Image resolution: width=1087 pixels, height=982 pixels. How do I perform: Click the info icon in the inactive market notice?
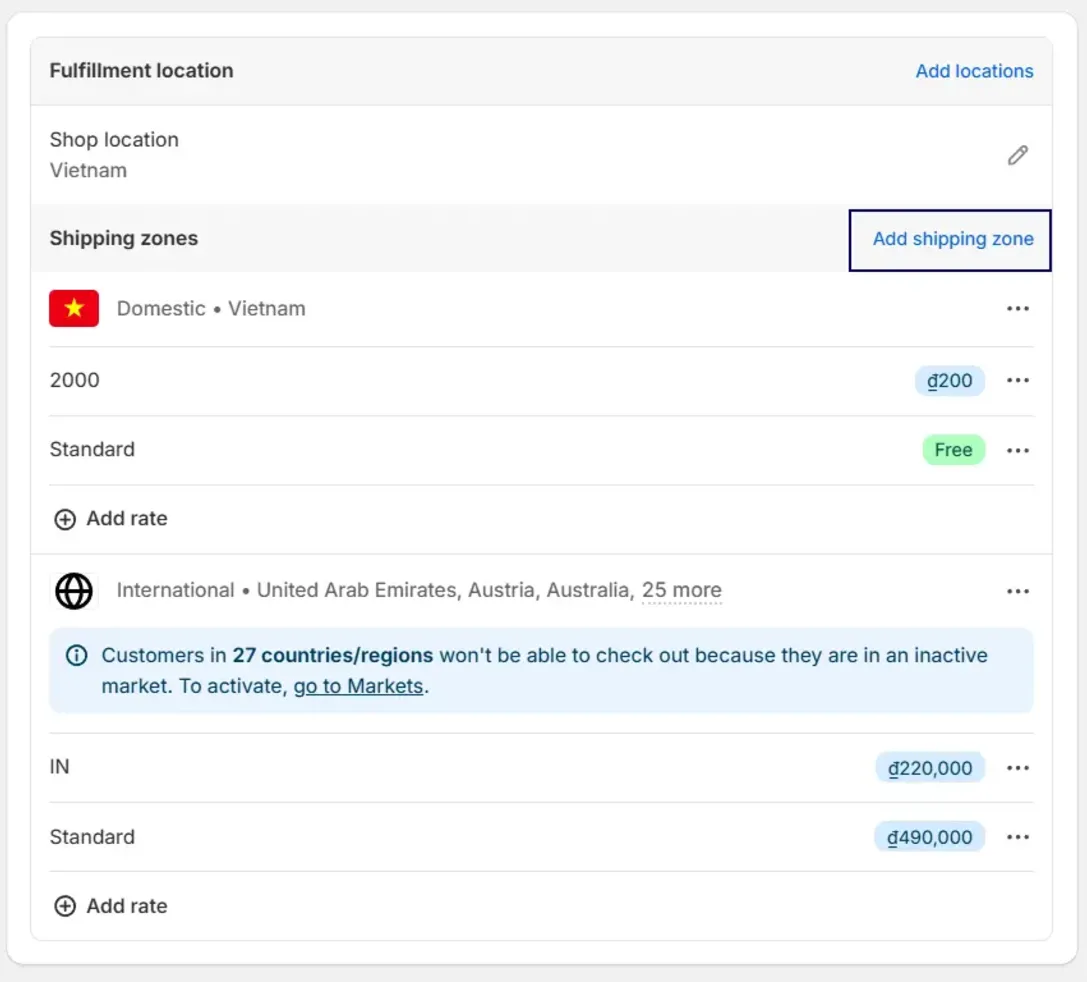(x=76, y=656)
